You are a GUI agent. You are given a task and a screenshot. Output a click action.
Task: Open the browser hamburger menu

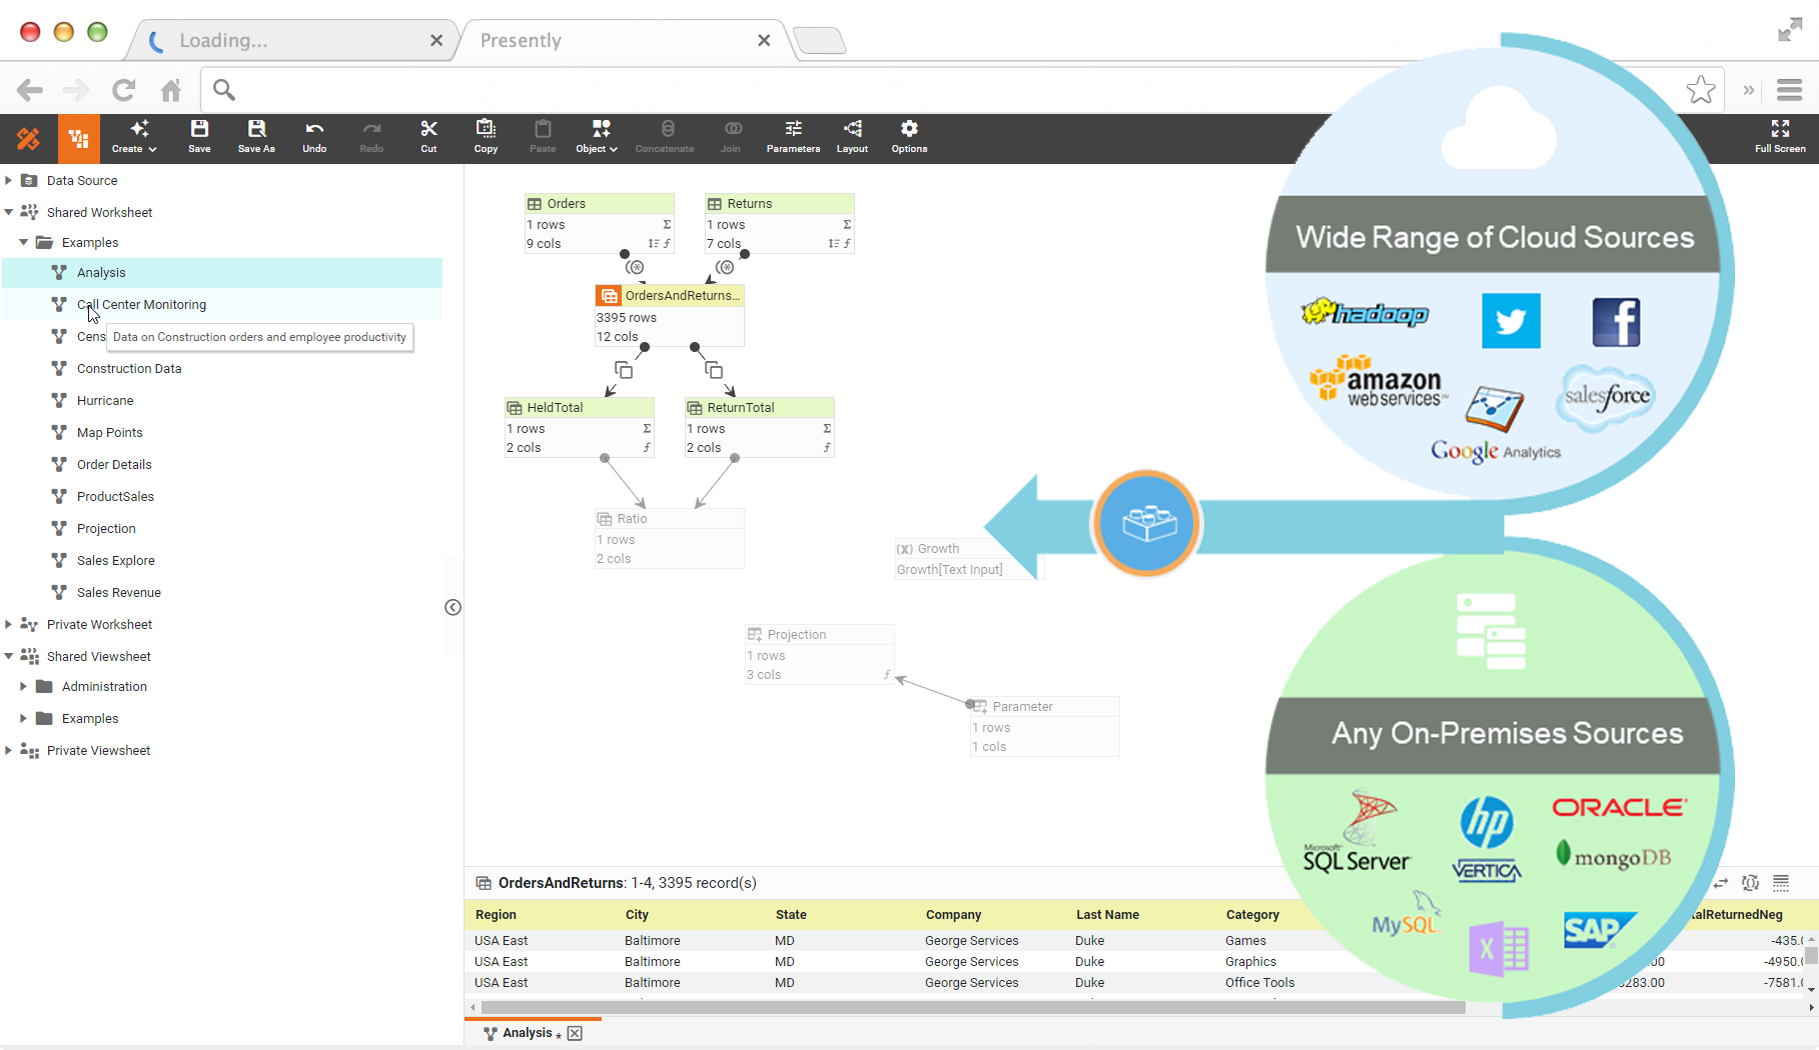(x=1789, y=90)
